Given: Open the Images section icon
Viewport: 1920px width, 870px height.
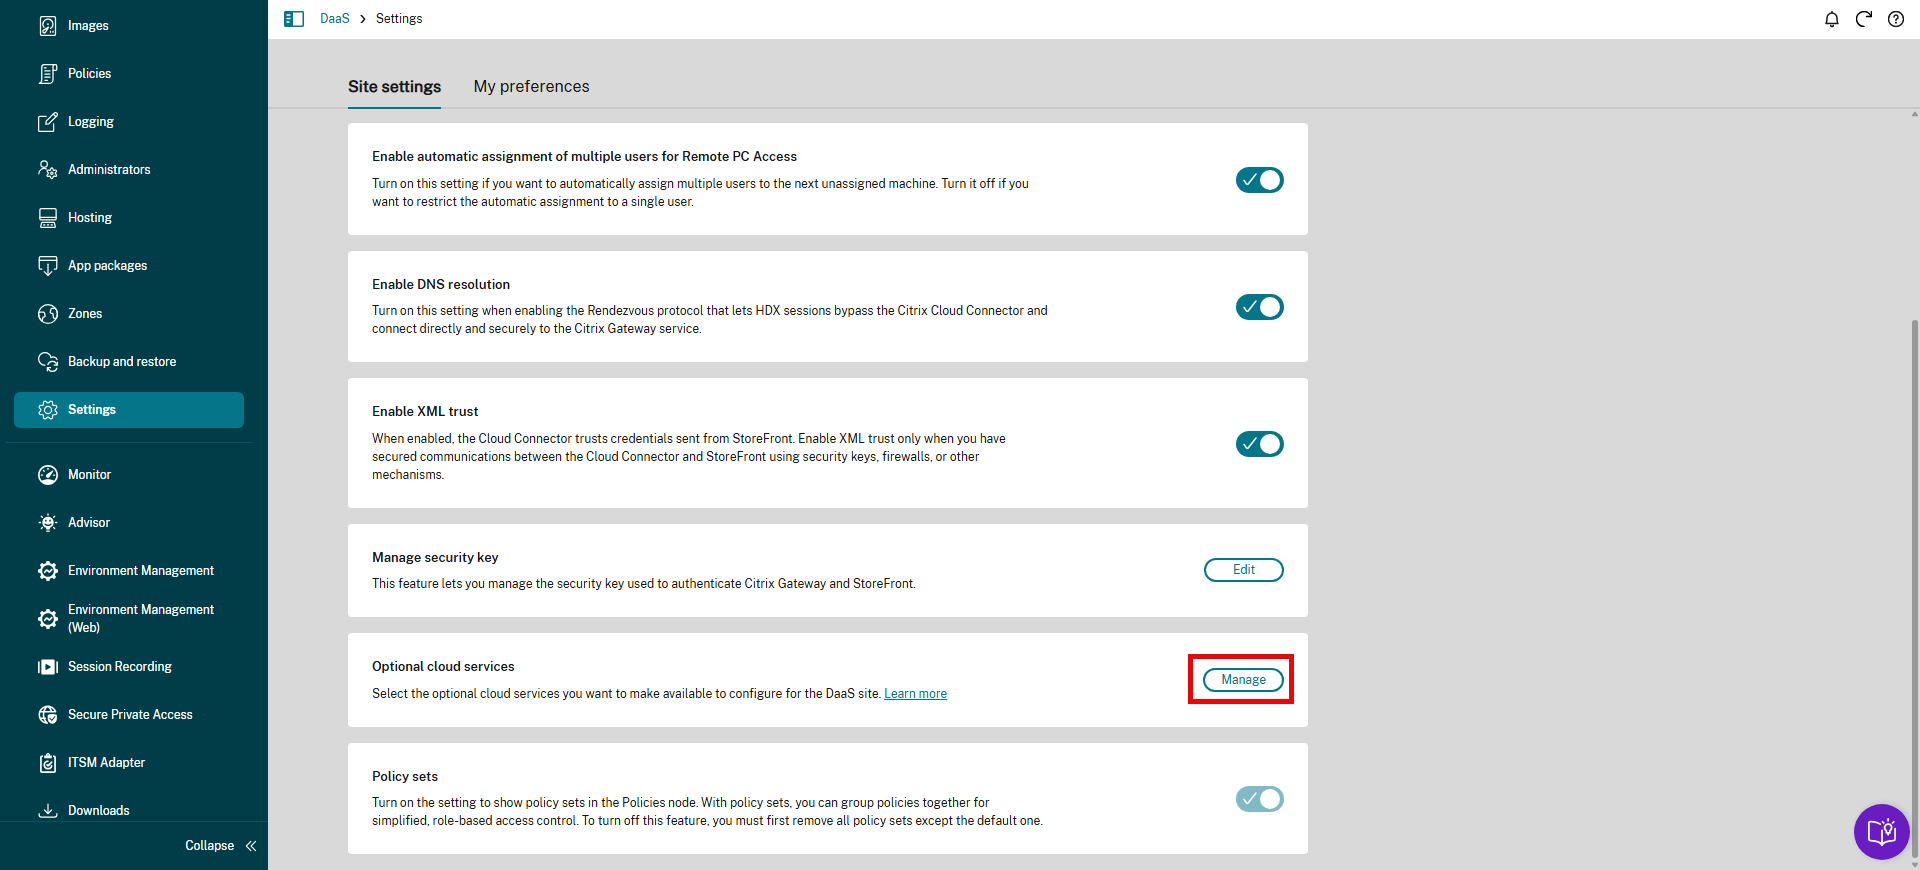Looking at the screenshot, I should coord(48,26).
